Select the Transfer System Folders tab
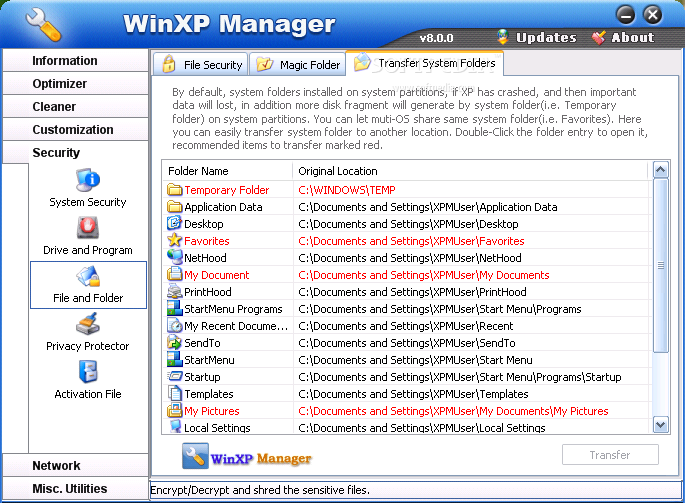This screenshot has width=685, height=503. [x=425, y=63]
